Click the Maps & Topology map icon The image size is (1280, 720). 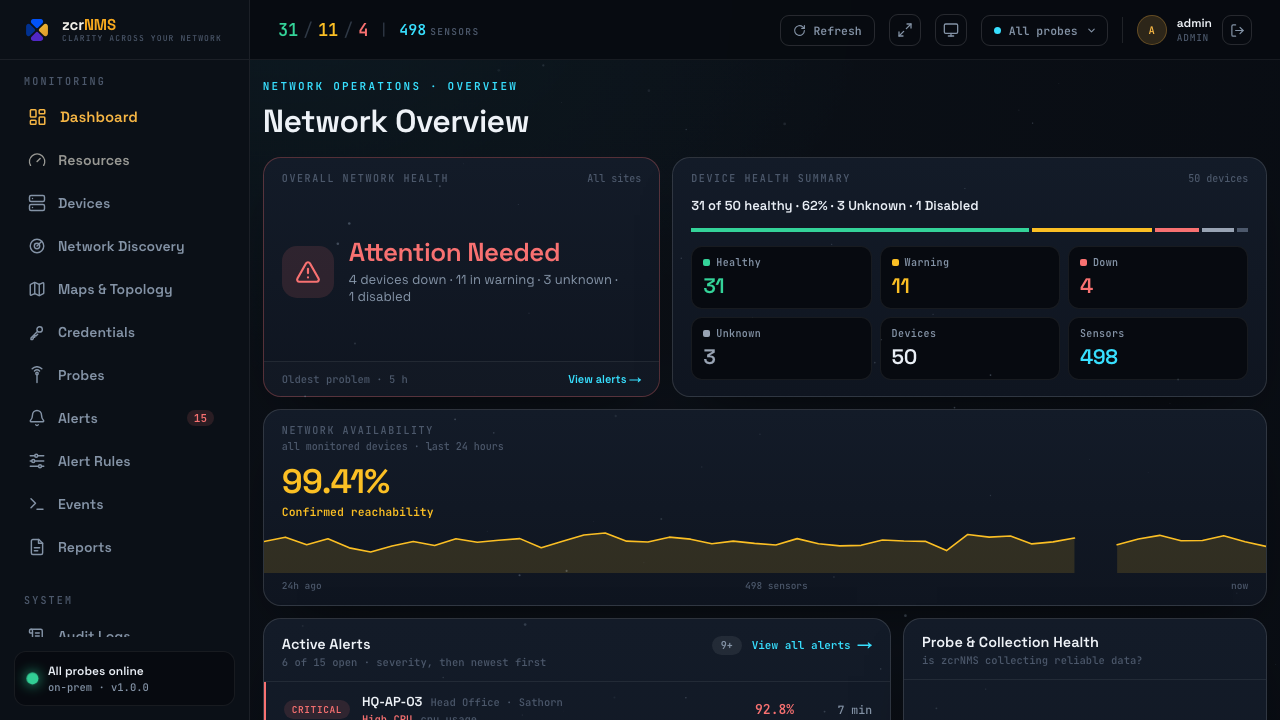37,289
